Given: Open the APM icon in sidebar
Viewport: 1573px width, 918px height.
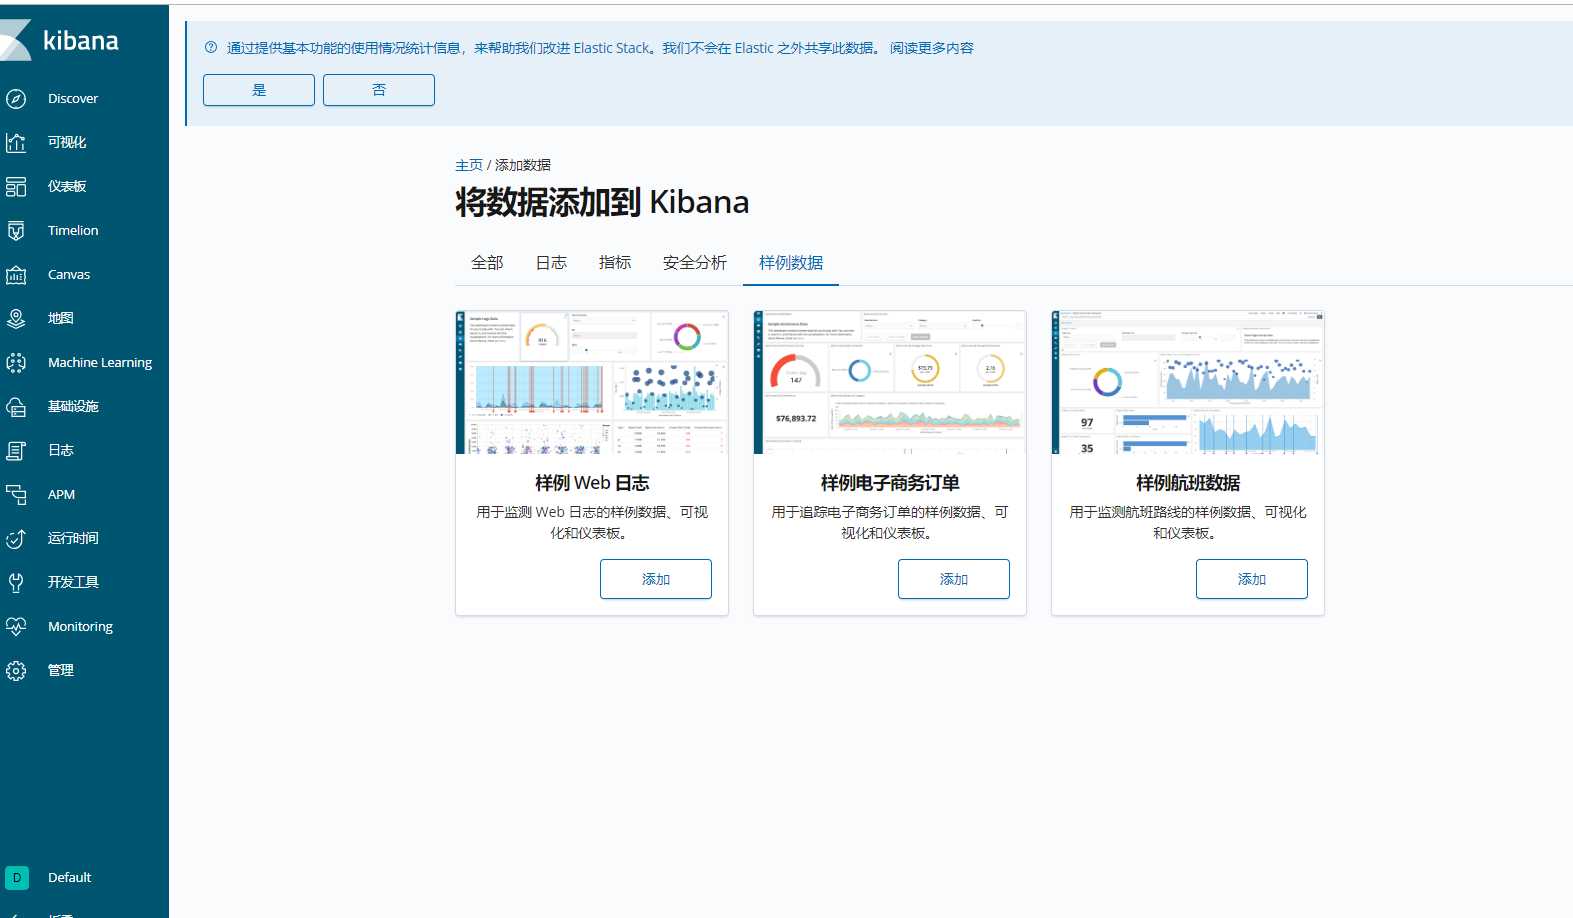Looking at the screenshot, I should click(x=16, y=494).
